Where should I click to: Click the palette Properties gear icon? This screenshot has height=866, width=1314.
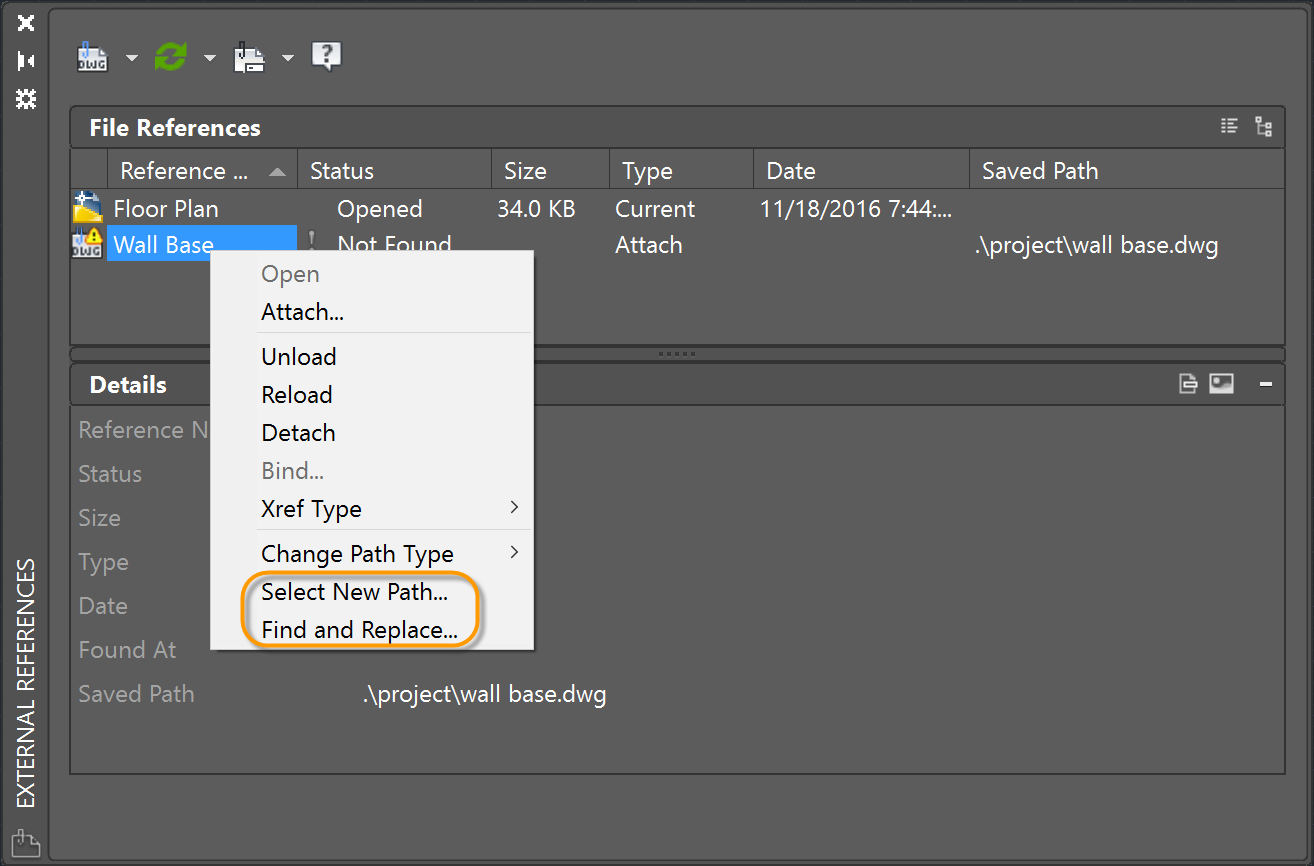[26, 98]
